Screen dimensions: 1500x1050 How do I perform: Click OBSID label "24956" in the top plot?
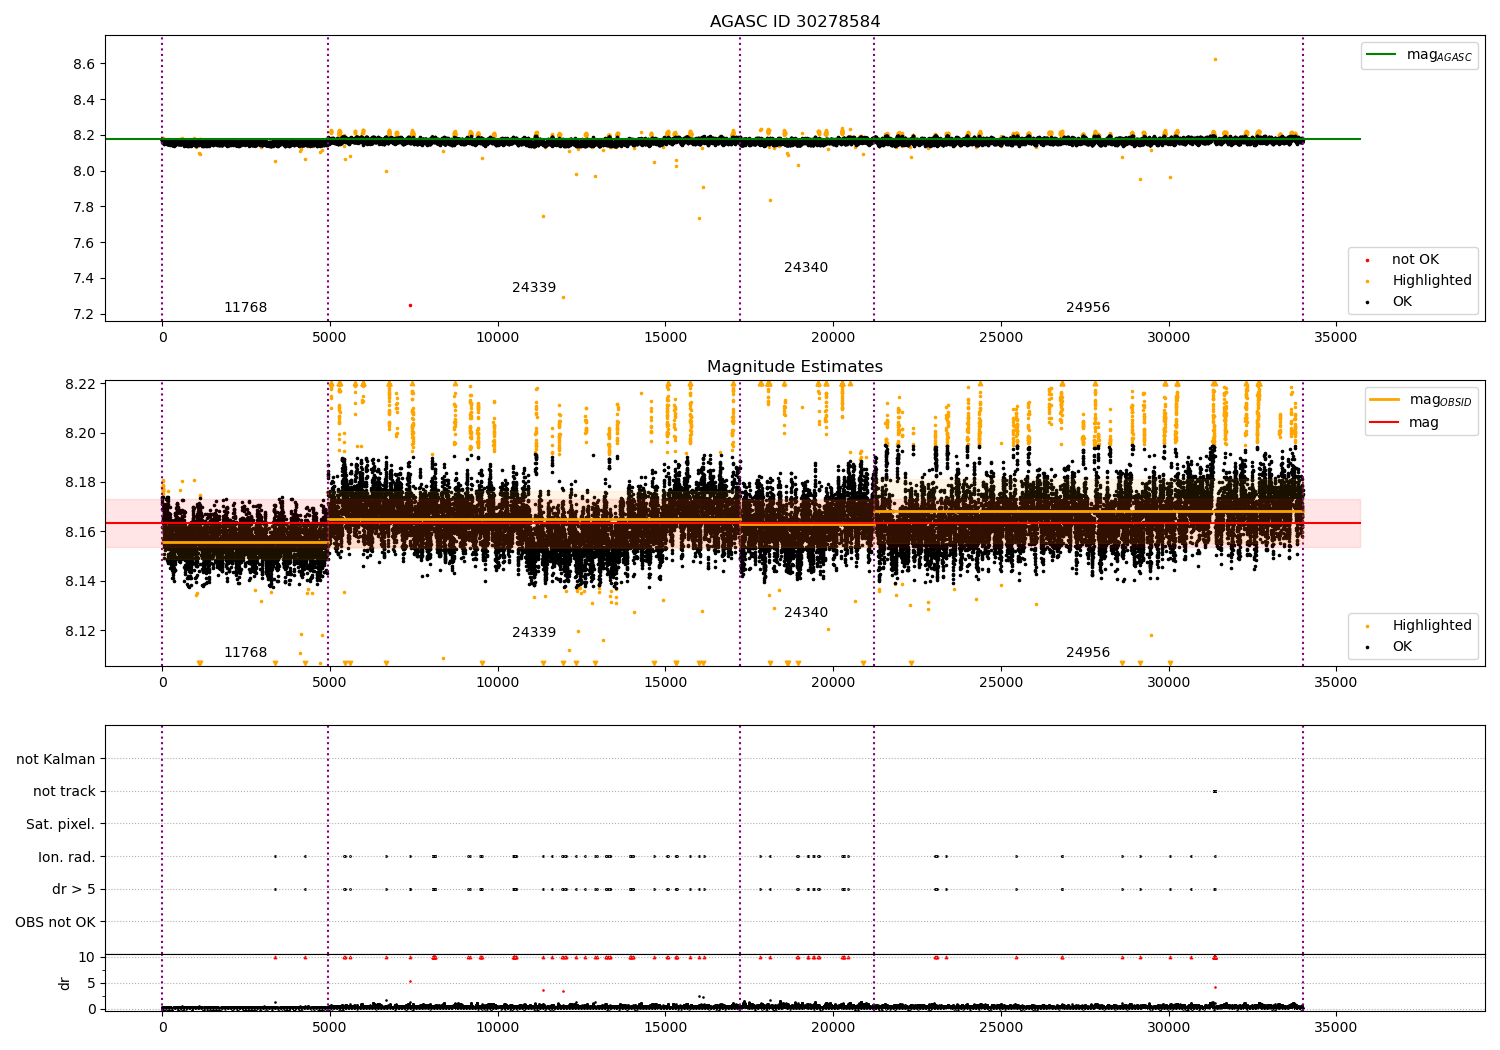(x=1088, y=308)
